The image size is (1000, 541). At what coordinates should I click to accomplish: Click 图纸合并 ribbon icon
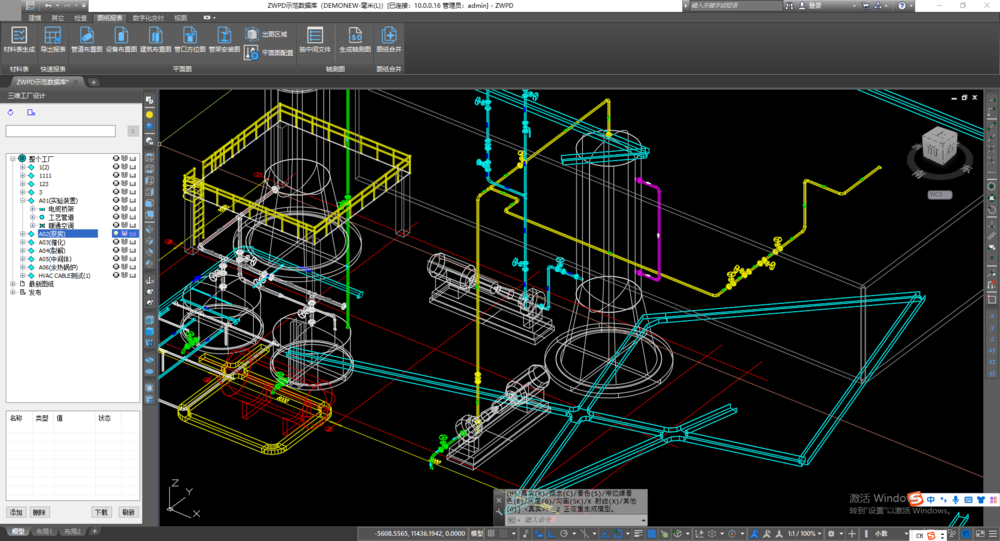tap(389, 40)
